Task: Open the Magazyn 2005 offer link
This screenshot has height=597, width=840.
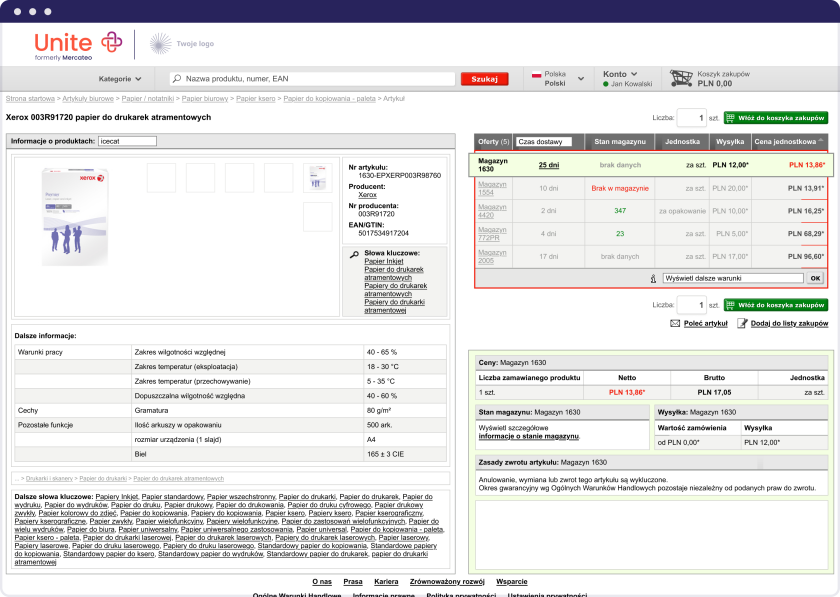Action: 492,257
